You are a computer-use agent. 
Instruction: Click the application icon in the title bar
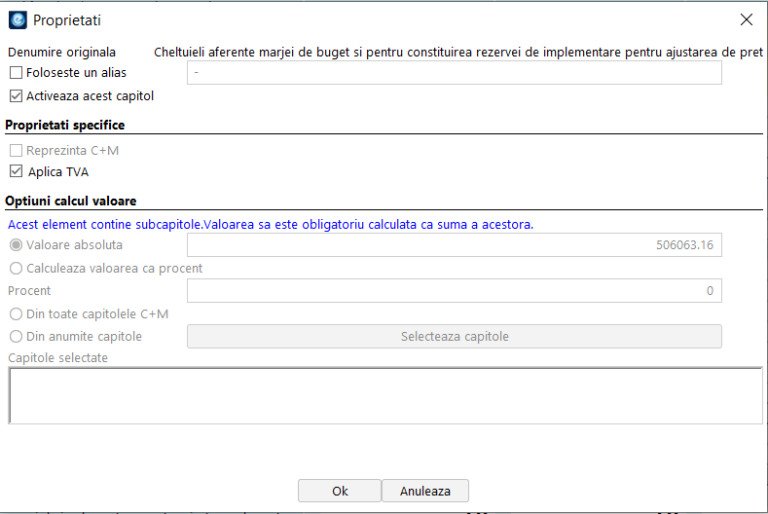(17, 20)
